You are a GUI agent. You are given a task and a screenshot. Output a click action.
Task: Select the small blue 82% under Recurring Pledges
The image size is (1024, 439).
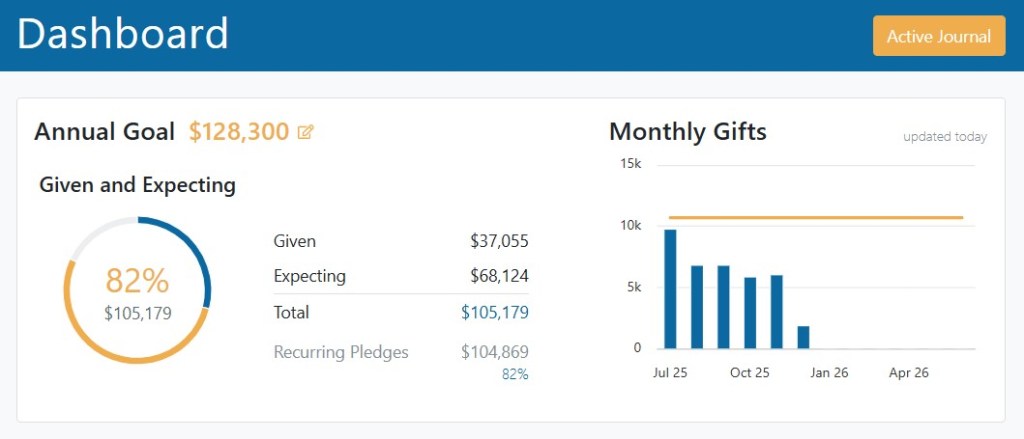(514, 374)
